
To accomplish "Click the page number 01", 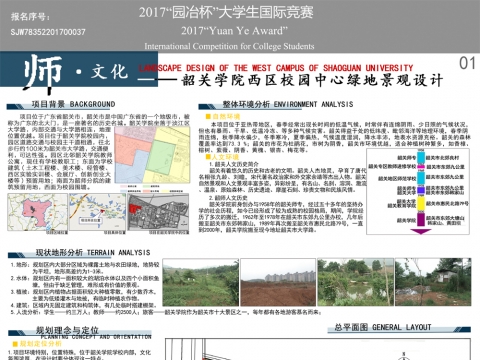I will click(x=467, y=63).
